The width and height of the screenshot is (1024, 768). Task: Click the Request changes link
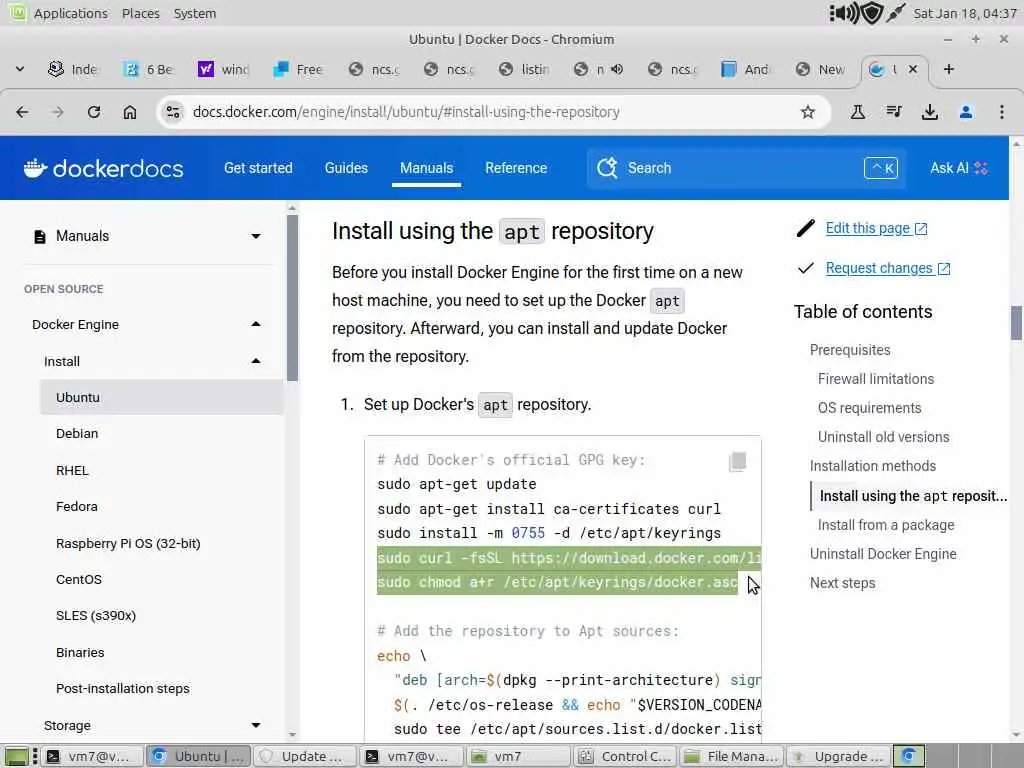888,268
